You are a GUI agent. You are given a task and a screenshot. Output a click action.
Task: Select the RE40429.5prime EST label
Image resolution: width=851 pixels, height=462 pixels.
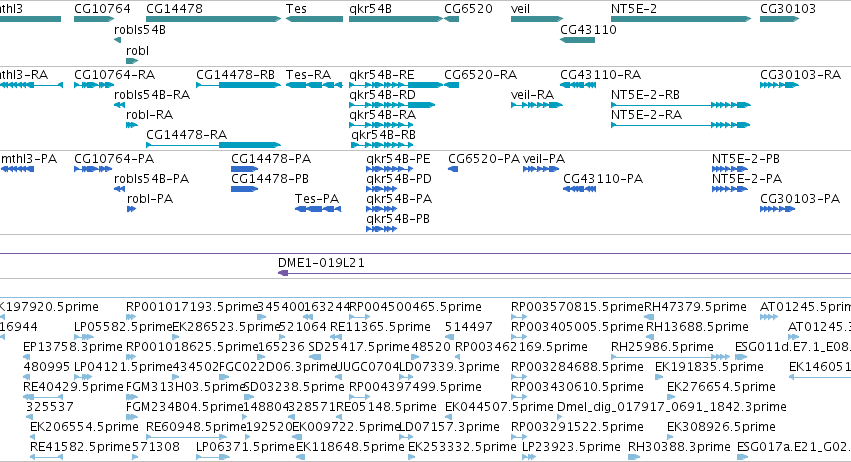click(73, 387)
